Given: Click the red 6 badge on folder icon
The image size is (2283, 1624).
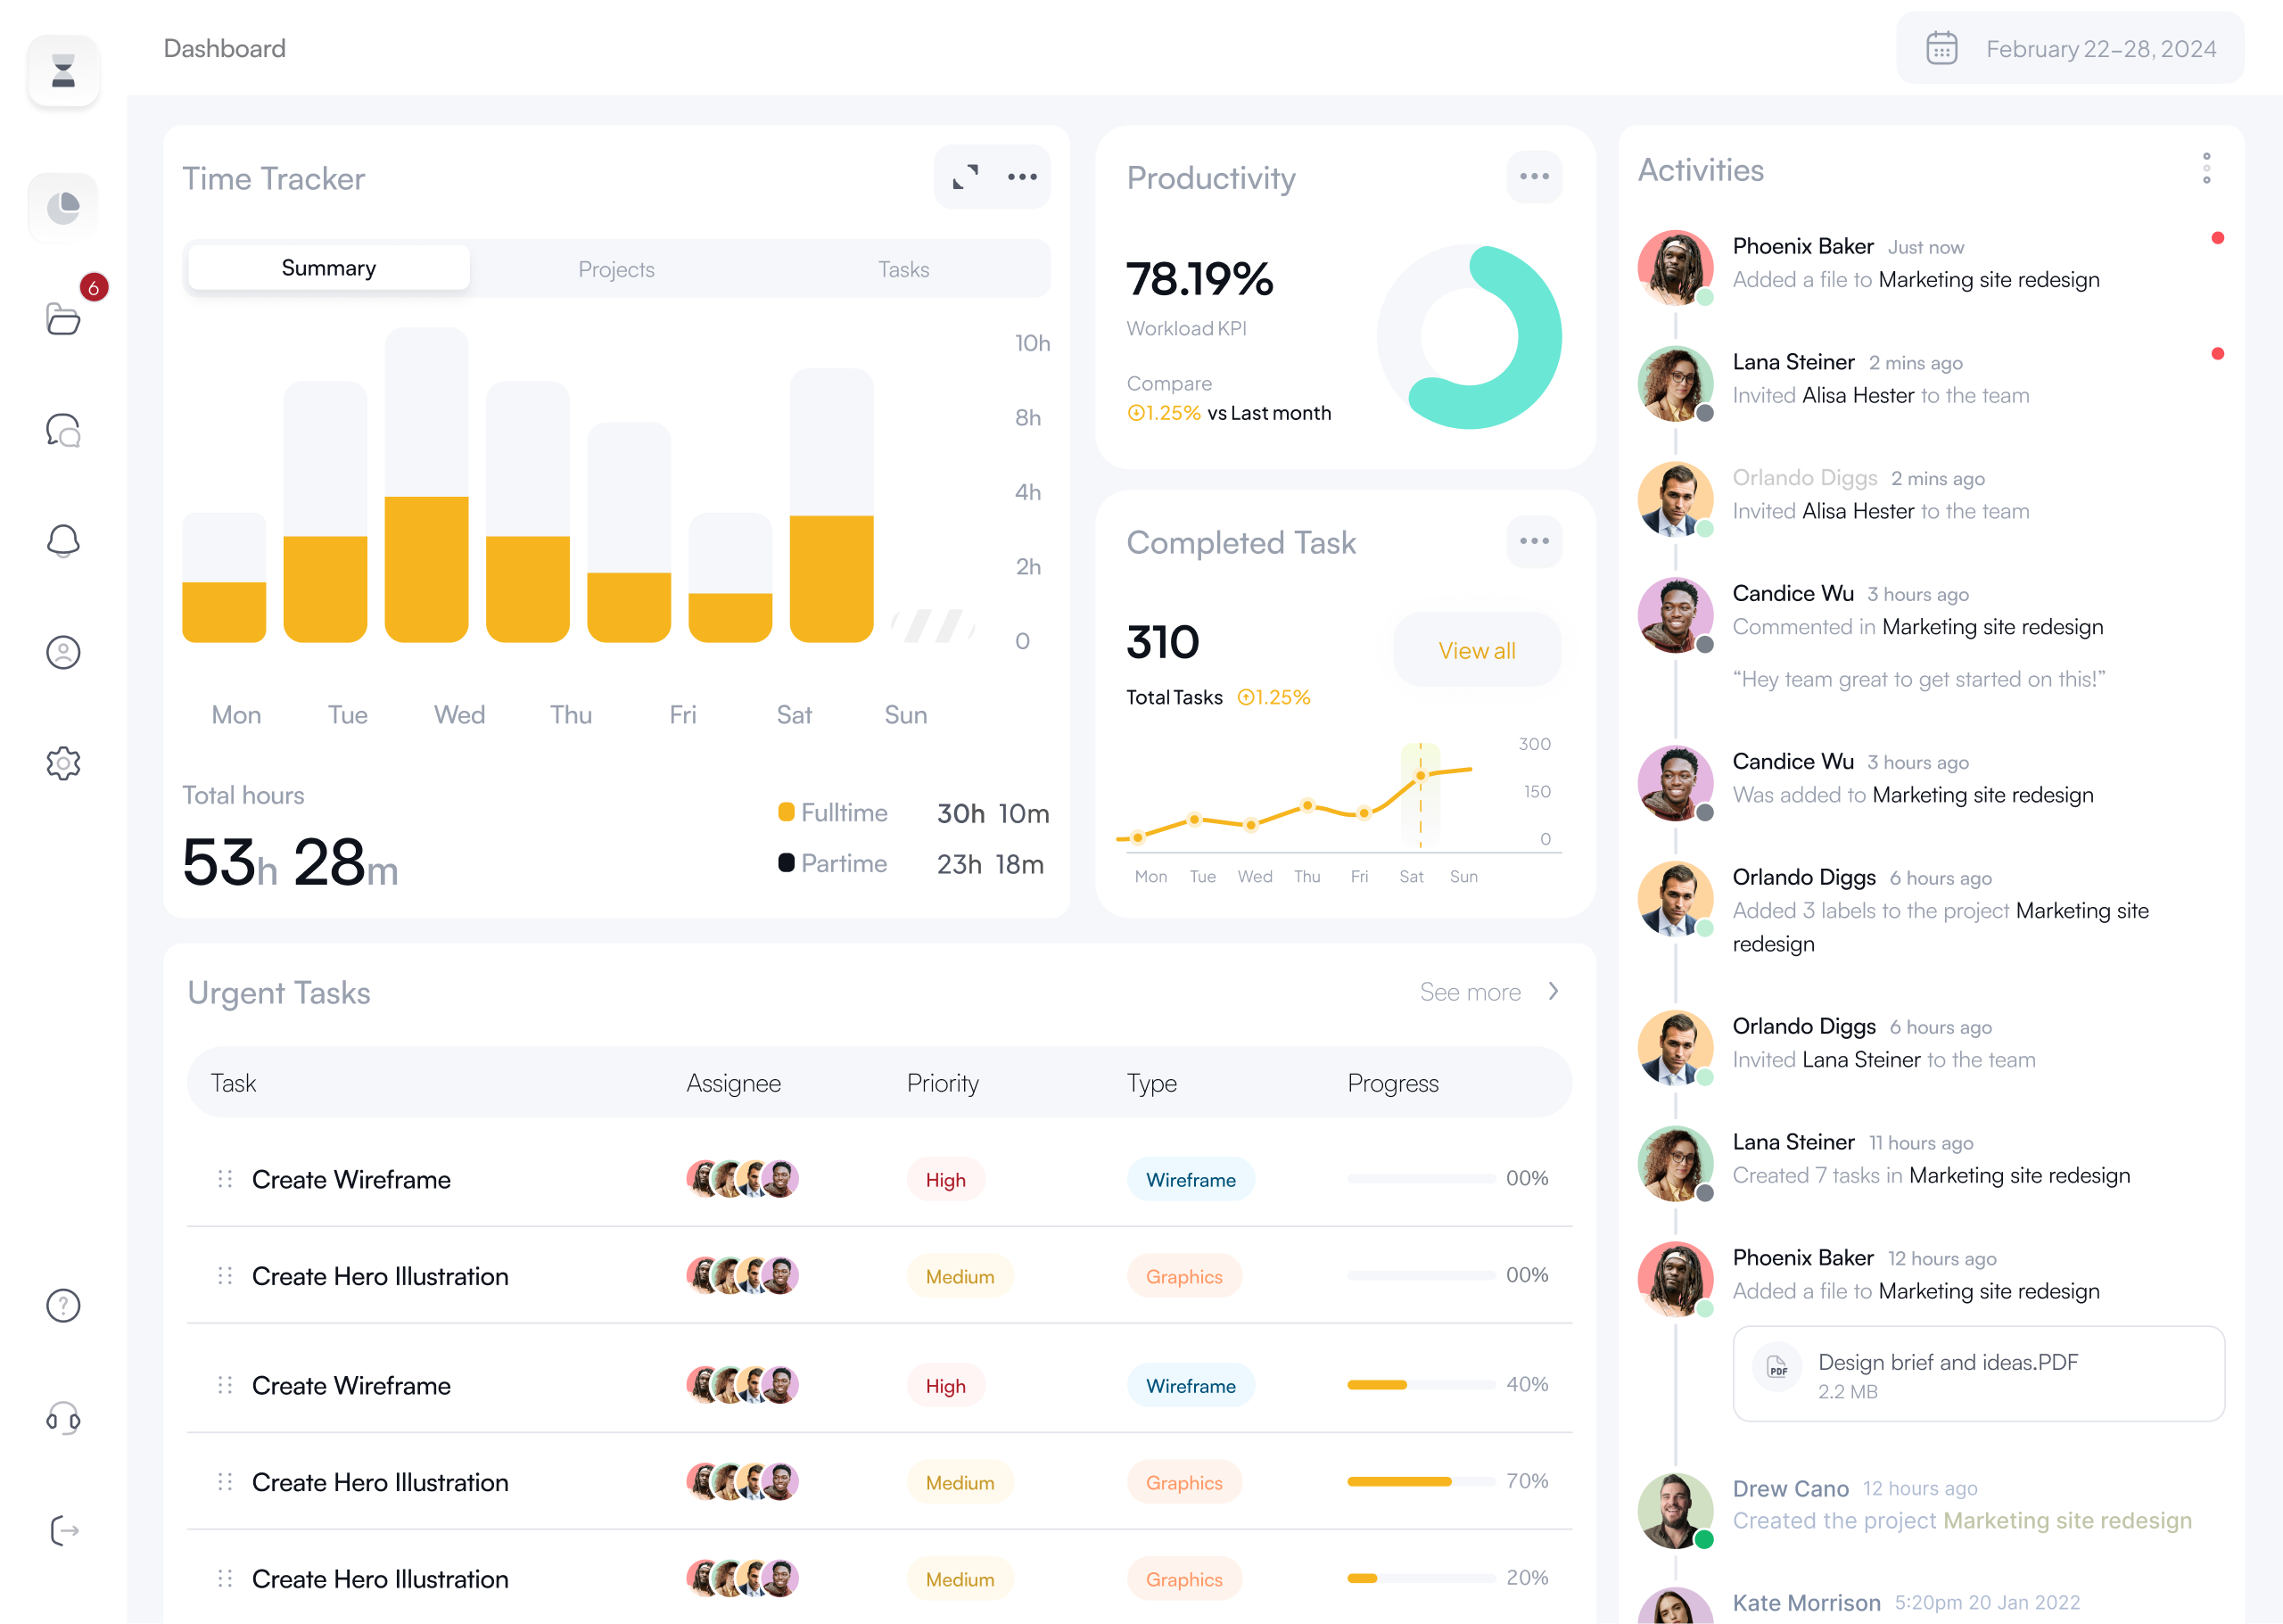Looking at the screenshot, I should (93, 288).
